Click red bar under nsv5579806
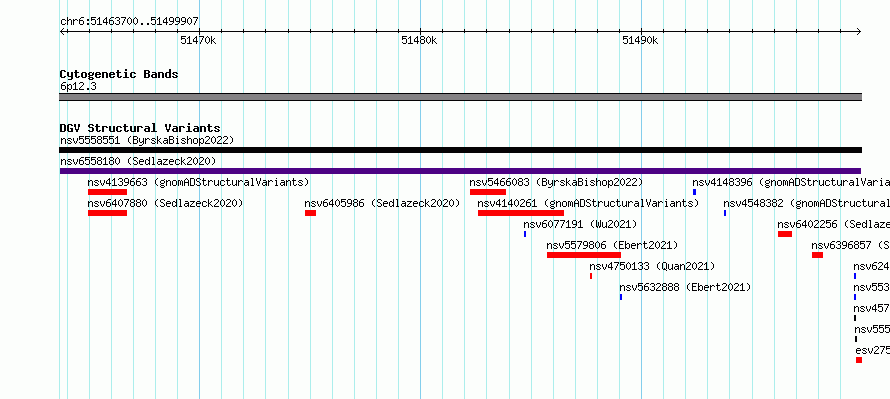 point(584,255)
